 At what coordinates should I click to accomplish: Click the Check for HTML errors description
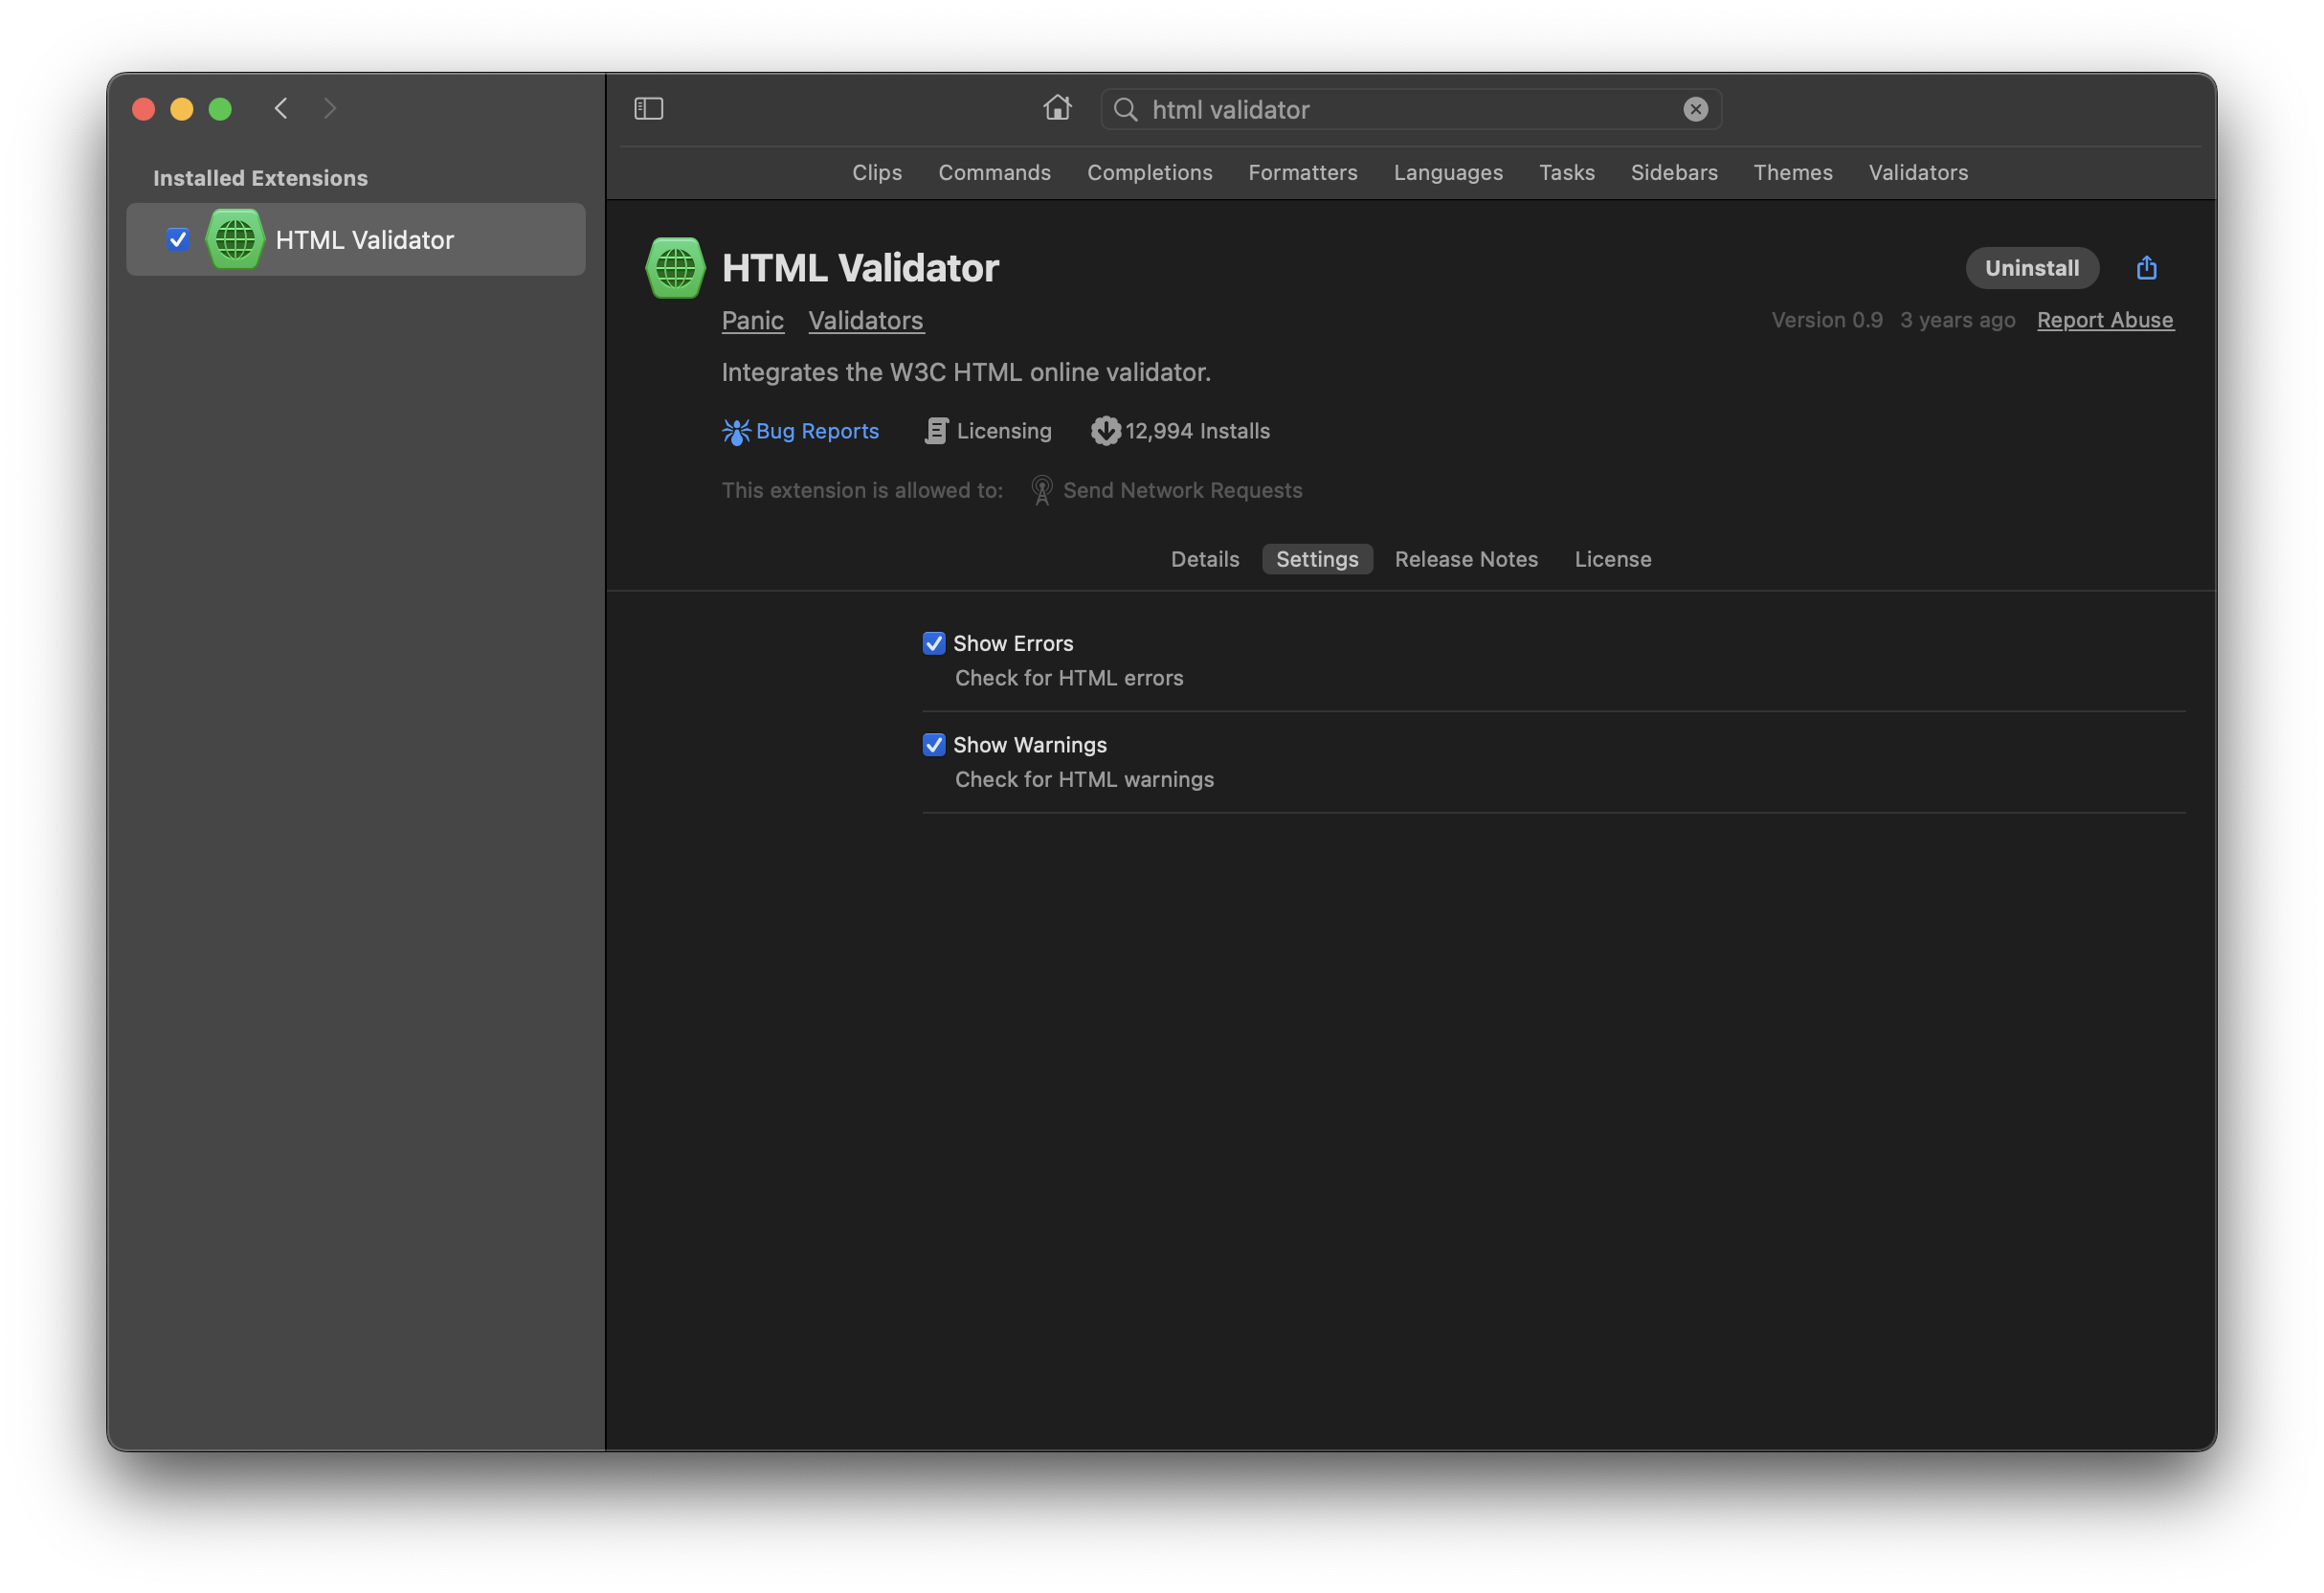(x=1068, y=678)
